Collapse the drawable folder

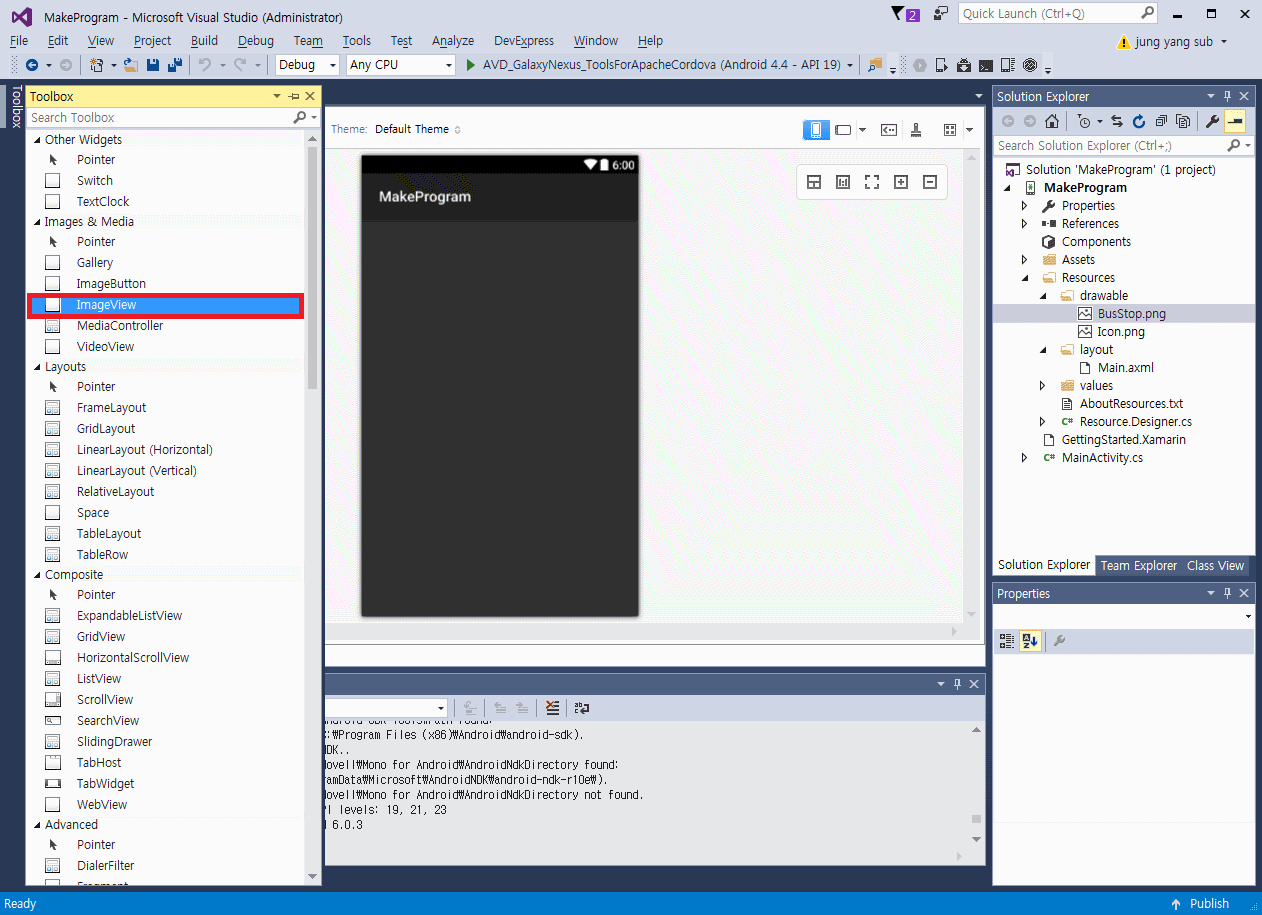tap(1042, 296)
